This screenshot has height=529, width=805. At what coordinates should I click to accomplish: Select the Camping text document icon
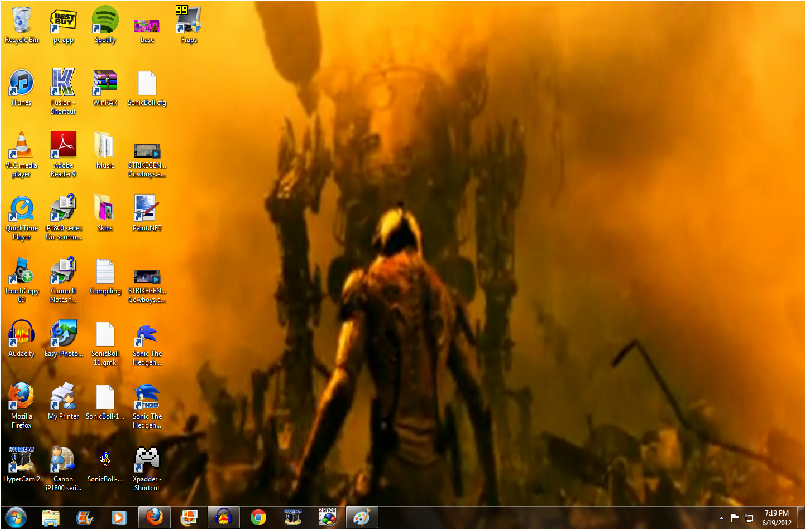[x=105, y=276]
